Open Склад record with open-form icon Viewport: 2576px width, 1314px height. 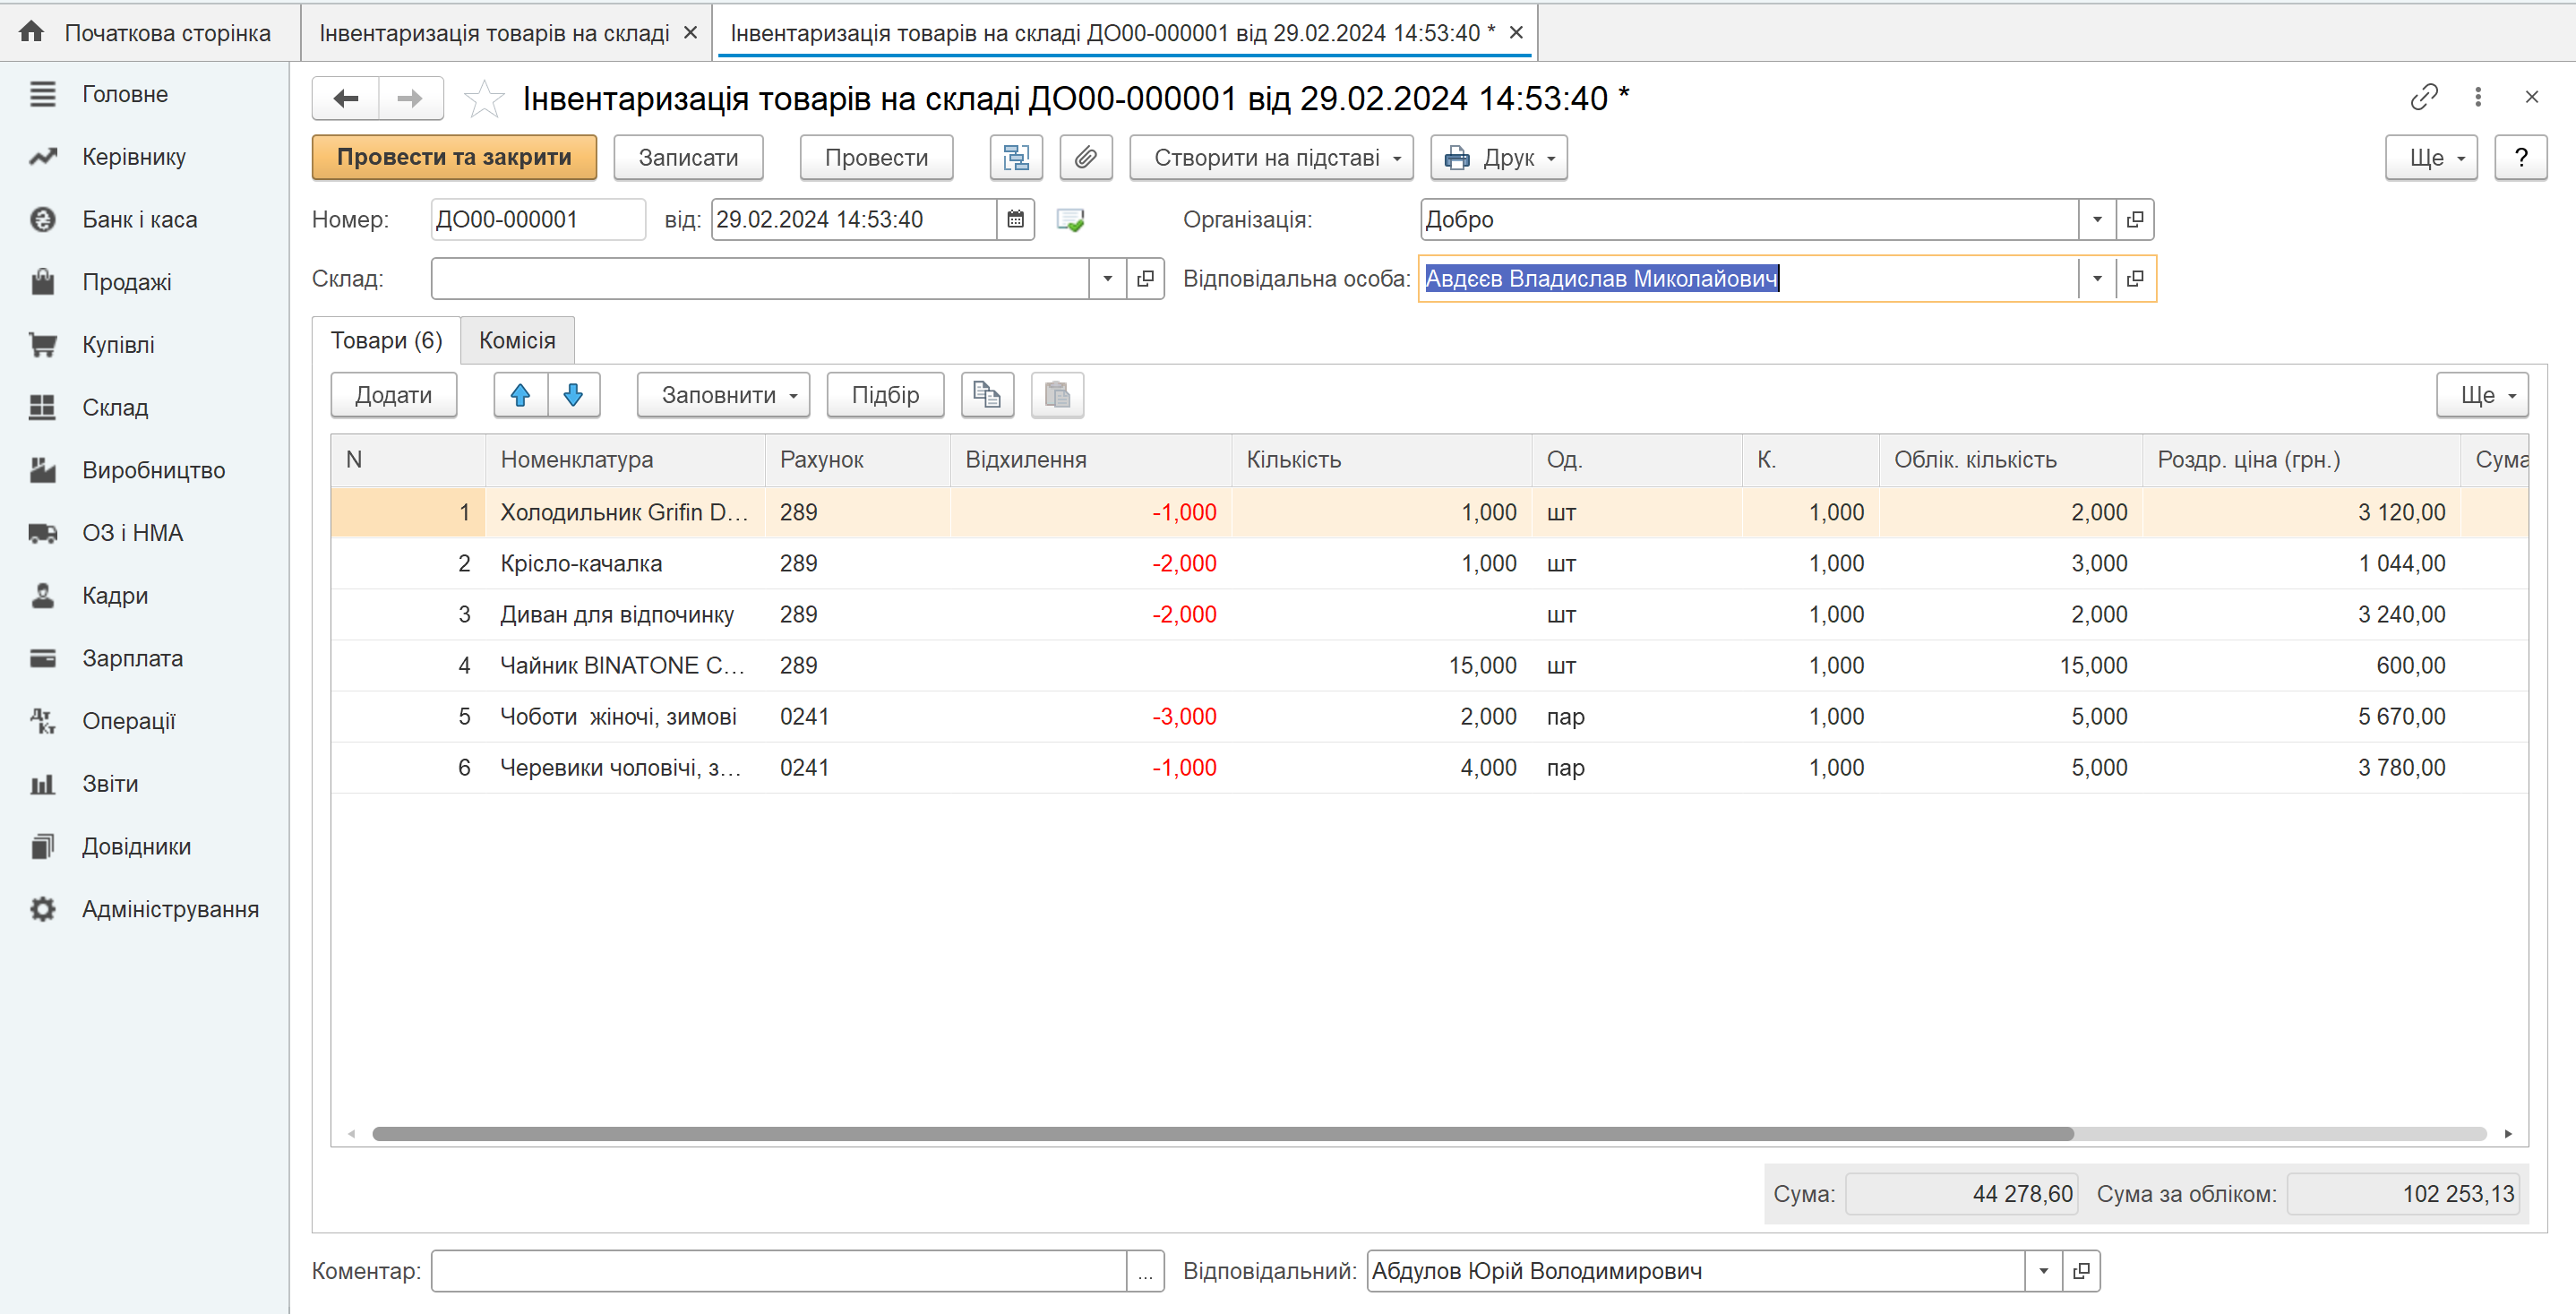1146,279
